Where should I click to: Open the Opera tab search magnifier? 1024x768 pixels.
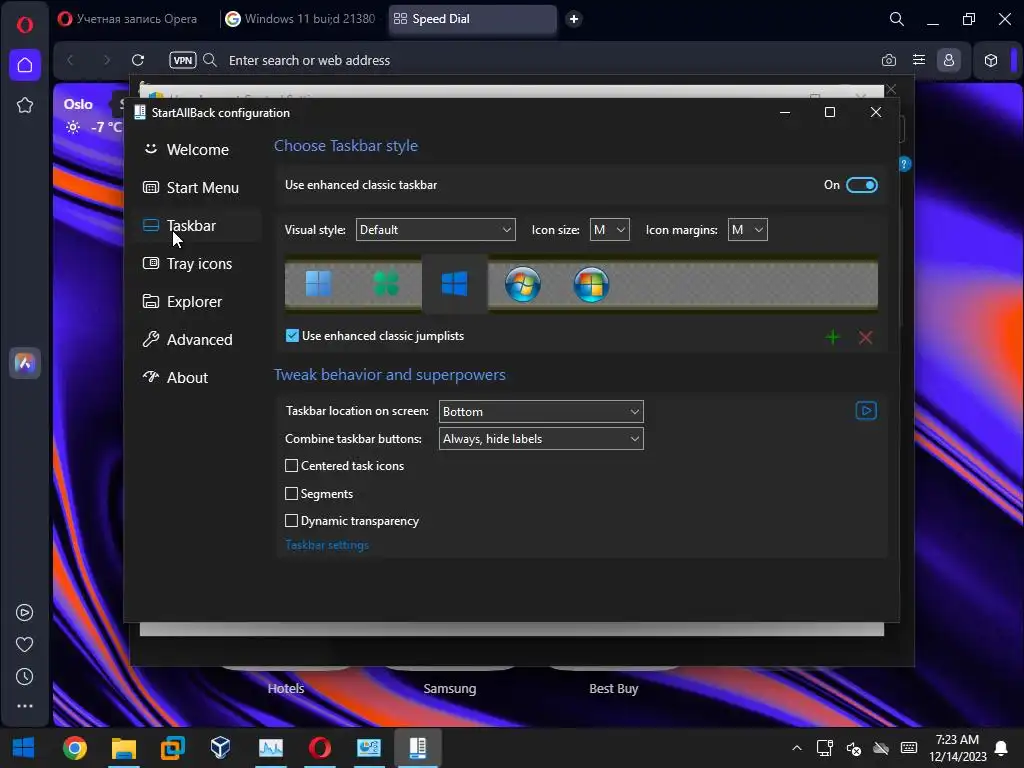coord(897,19)
